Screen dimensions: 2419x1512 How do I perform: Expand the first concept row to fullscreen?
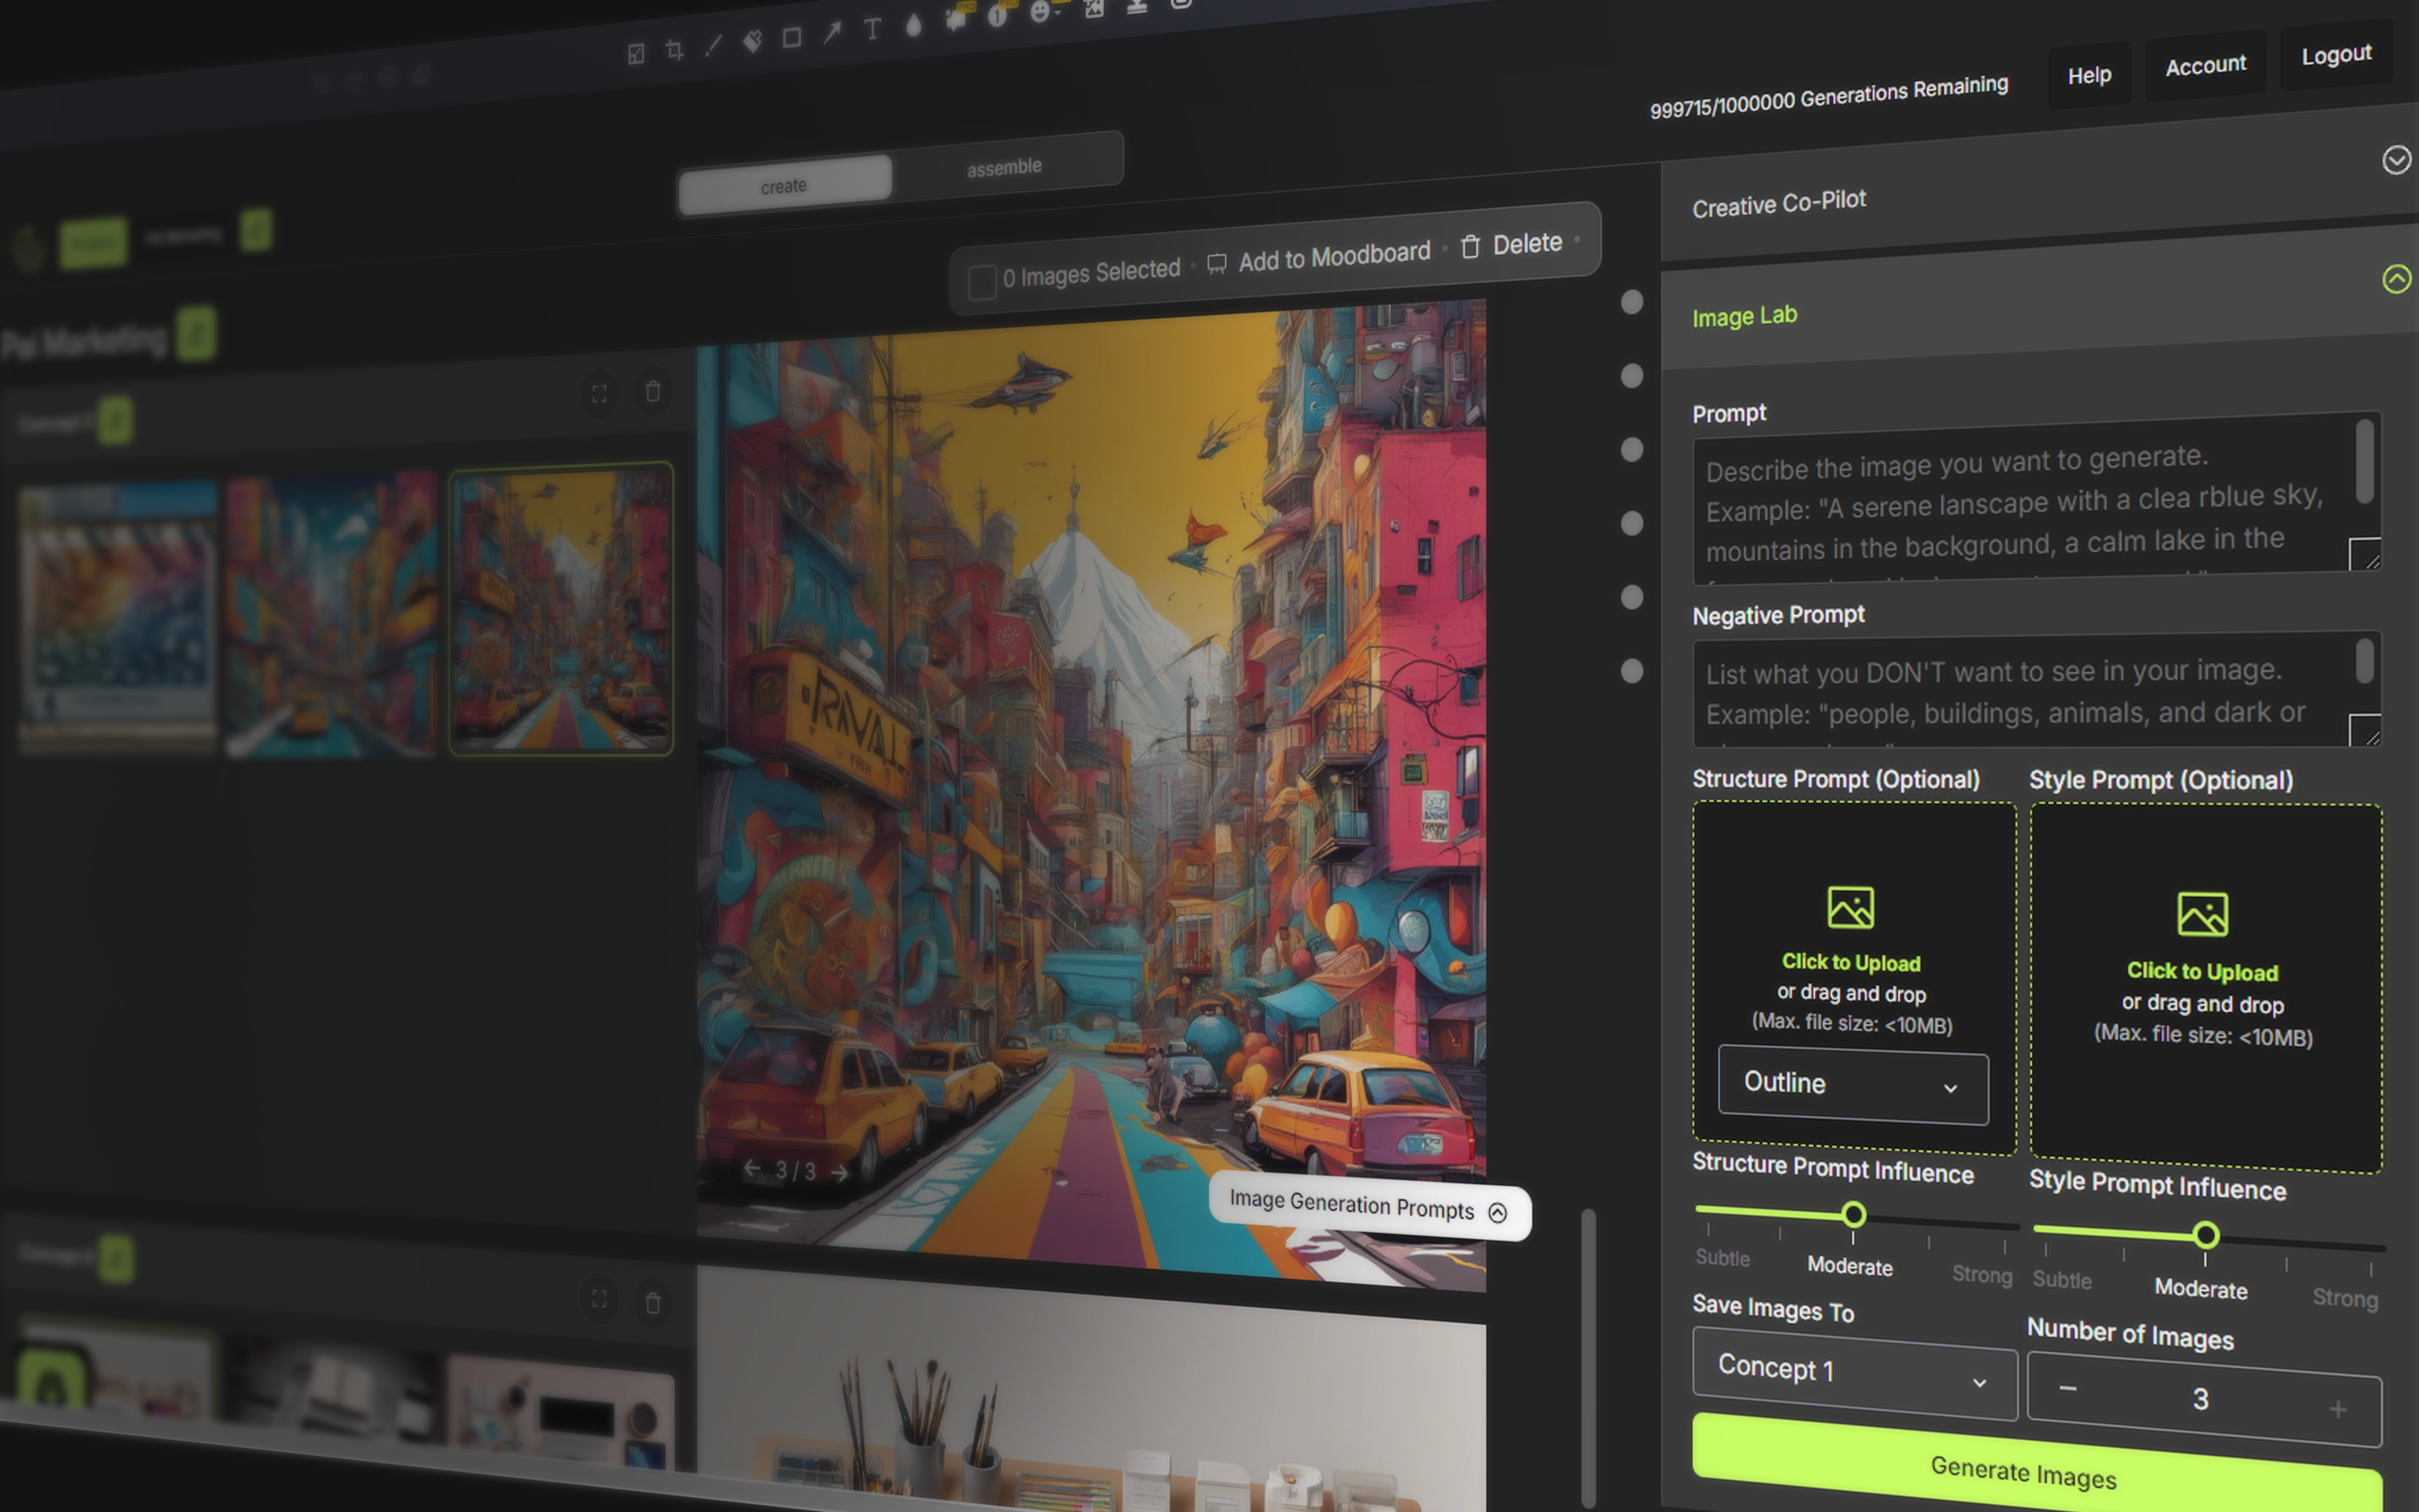click(599, 394)
